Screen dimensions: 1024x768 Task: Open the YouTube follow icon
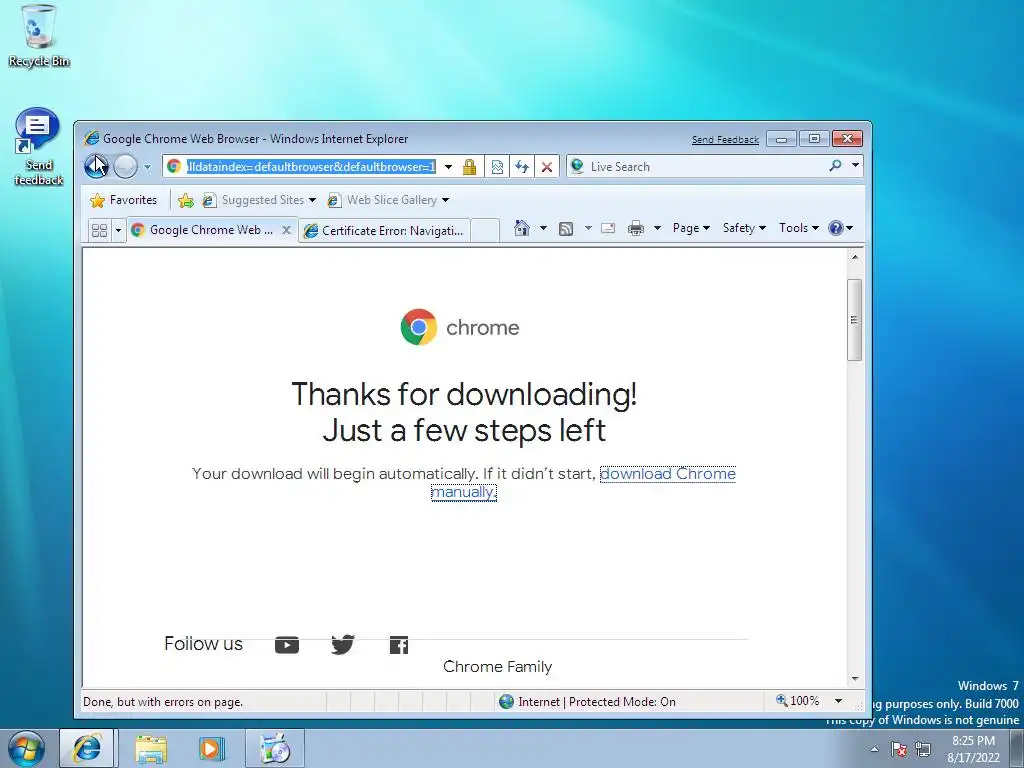tap(287, 645)
